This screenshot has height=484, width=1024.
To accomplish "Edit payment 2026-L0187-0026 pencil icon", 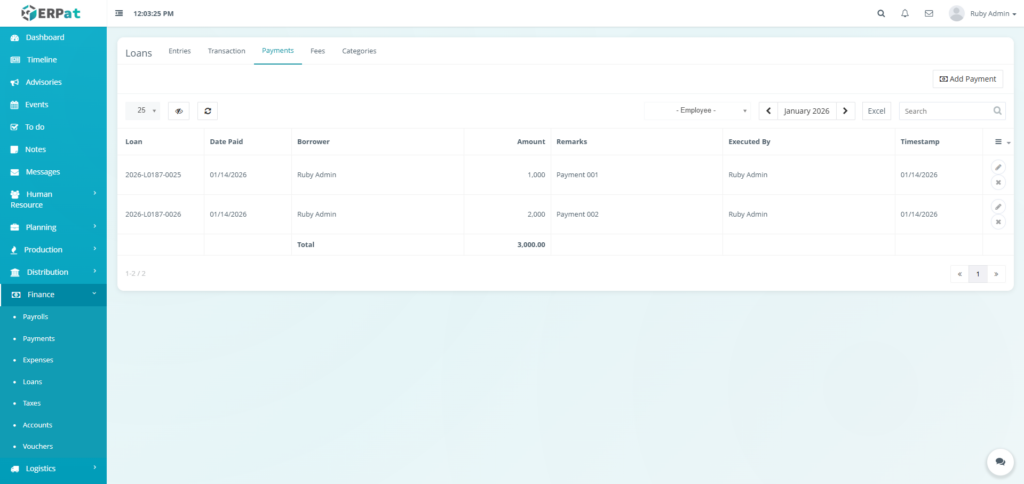I will pos(998,206).
